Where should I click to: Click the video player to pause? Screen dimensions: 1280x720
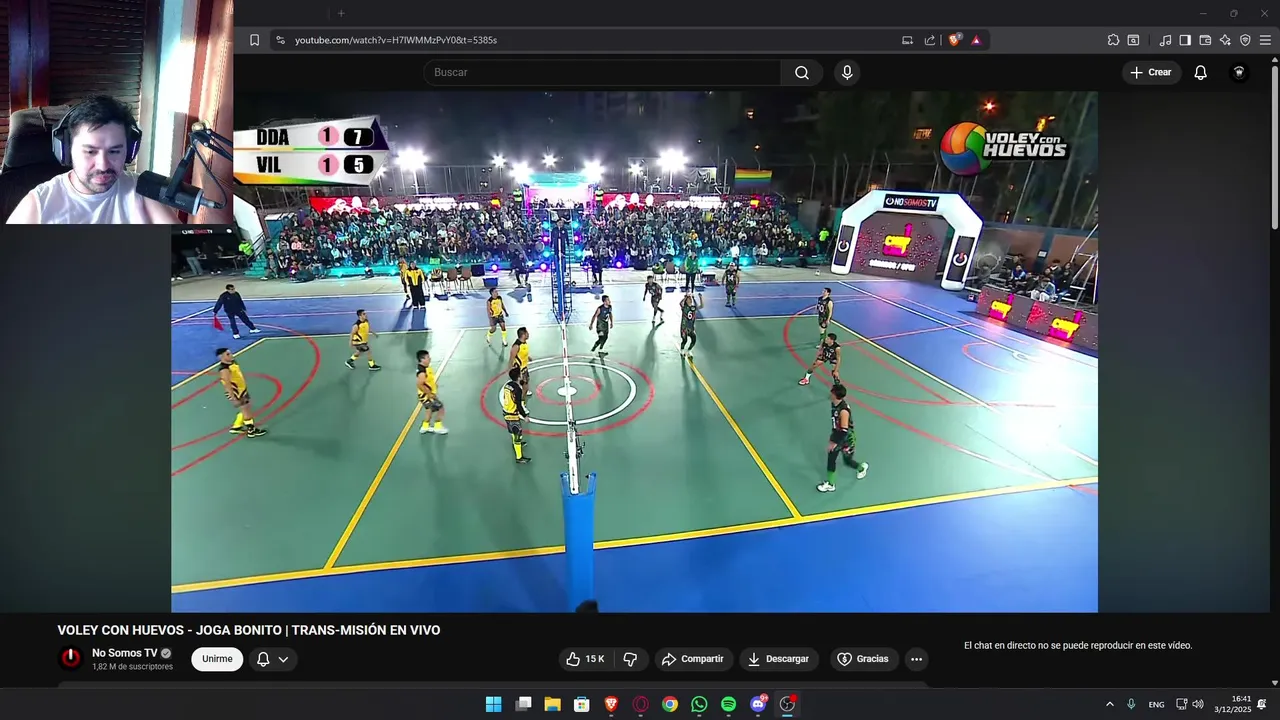[x=634, y=352]
